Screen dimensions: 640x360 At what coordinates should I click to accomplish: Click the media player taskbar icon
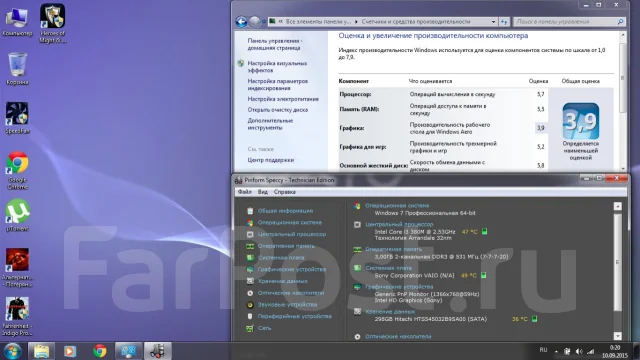pos(70,351)
